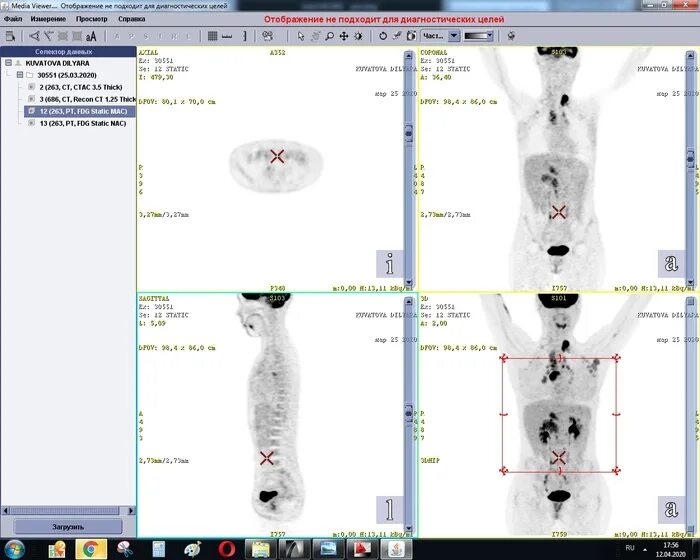The image size is (700, 560).
Task: Open the Snipping Tool taskbar icon
Action: pyautogui.click(x=125, y=549)
